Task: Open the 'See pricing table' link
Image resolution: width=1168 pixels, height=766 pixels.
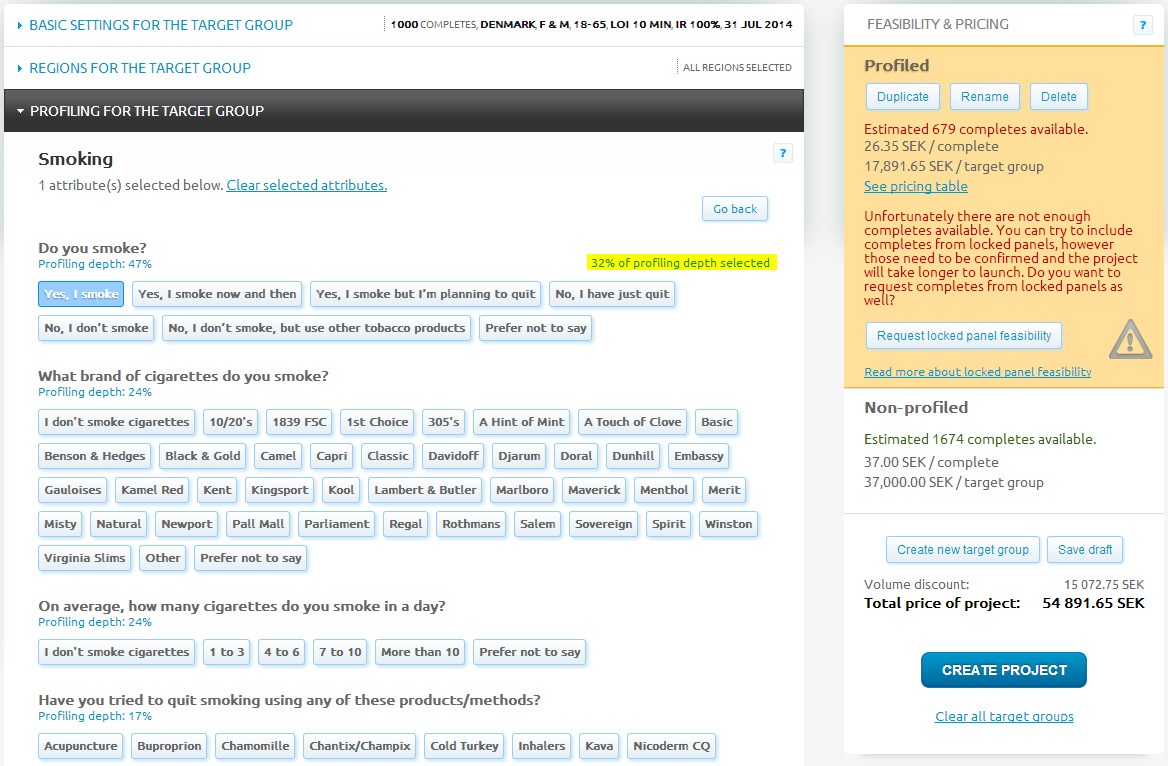Action: pyautogui.click(x=915, y=186)
